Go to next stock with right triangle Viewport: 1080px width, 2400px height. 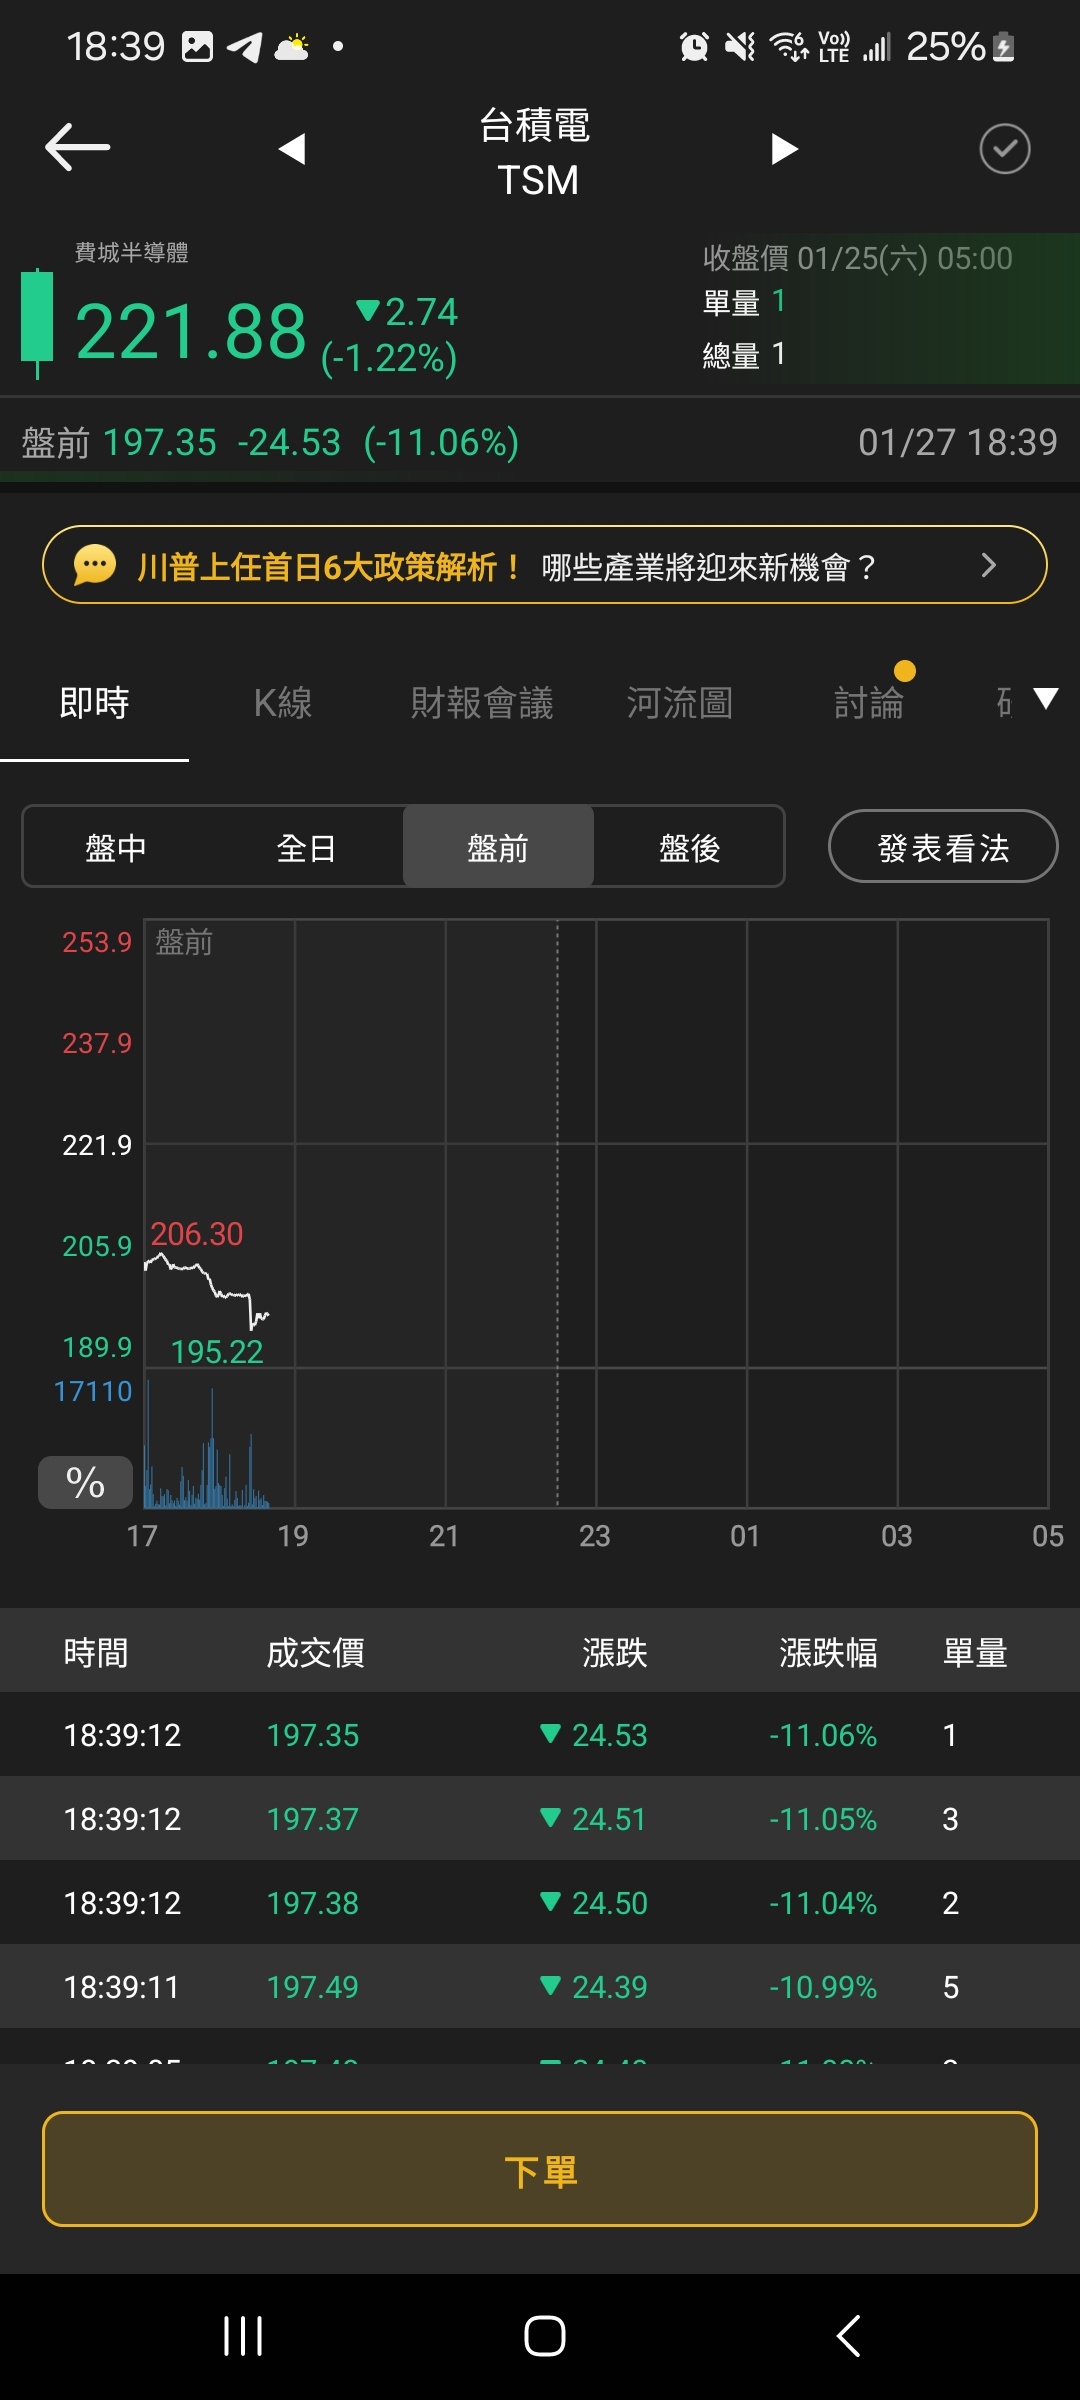click(x=785, y=149)
